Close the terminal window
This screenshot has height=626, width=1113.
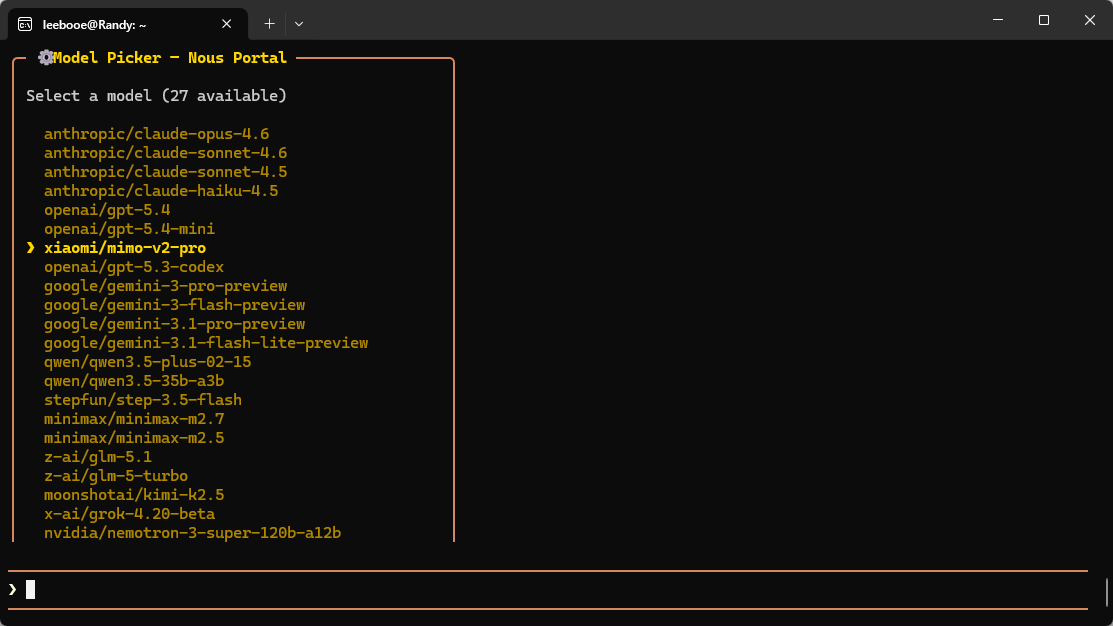(1090, 20)
